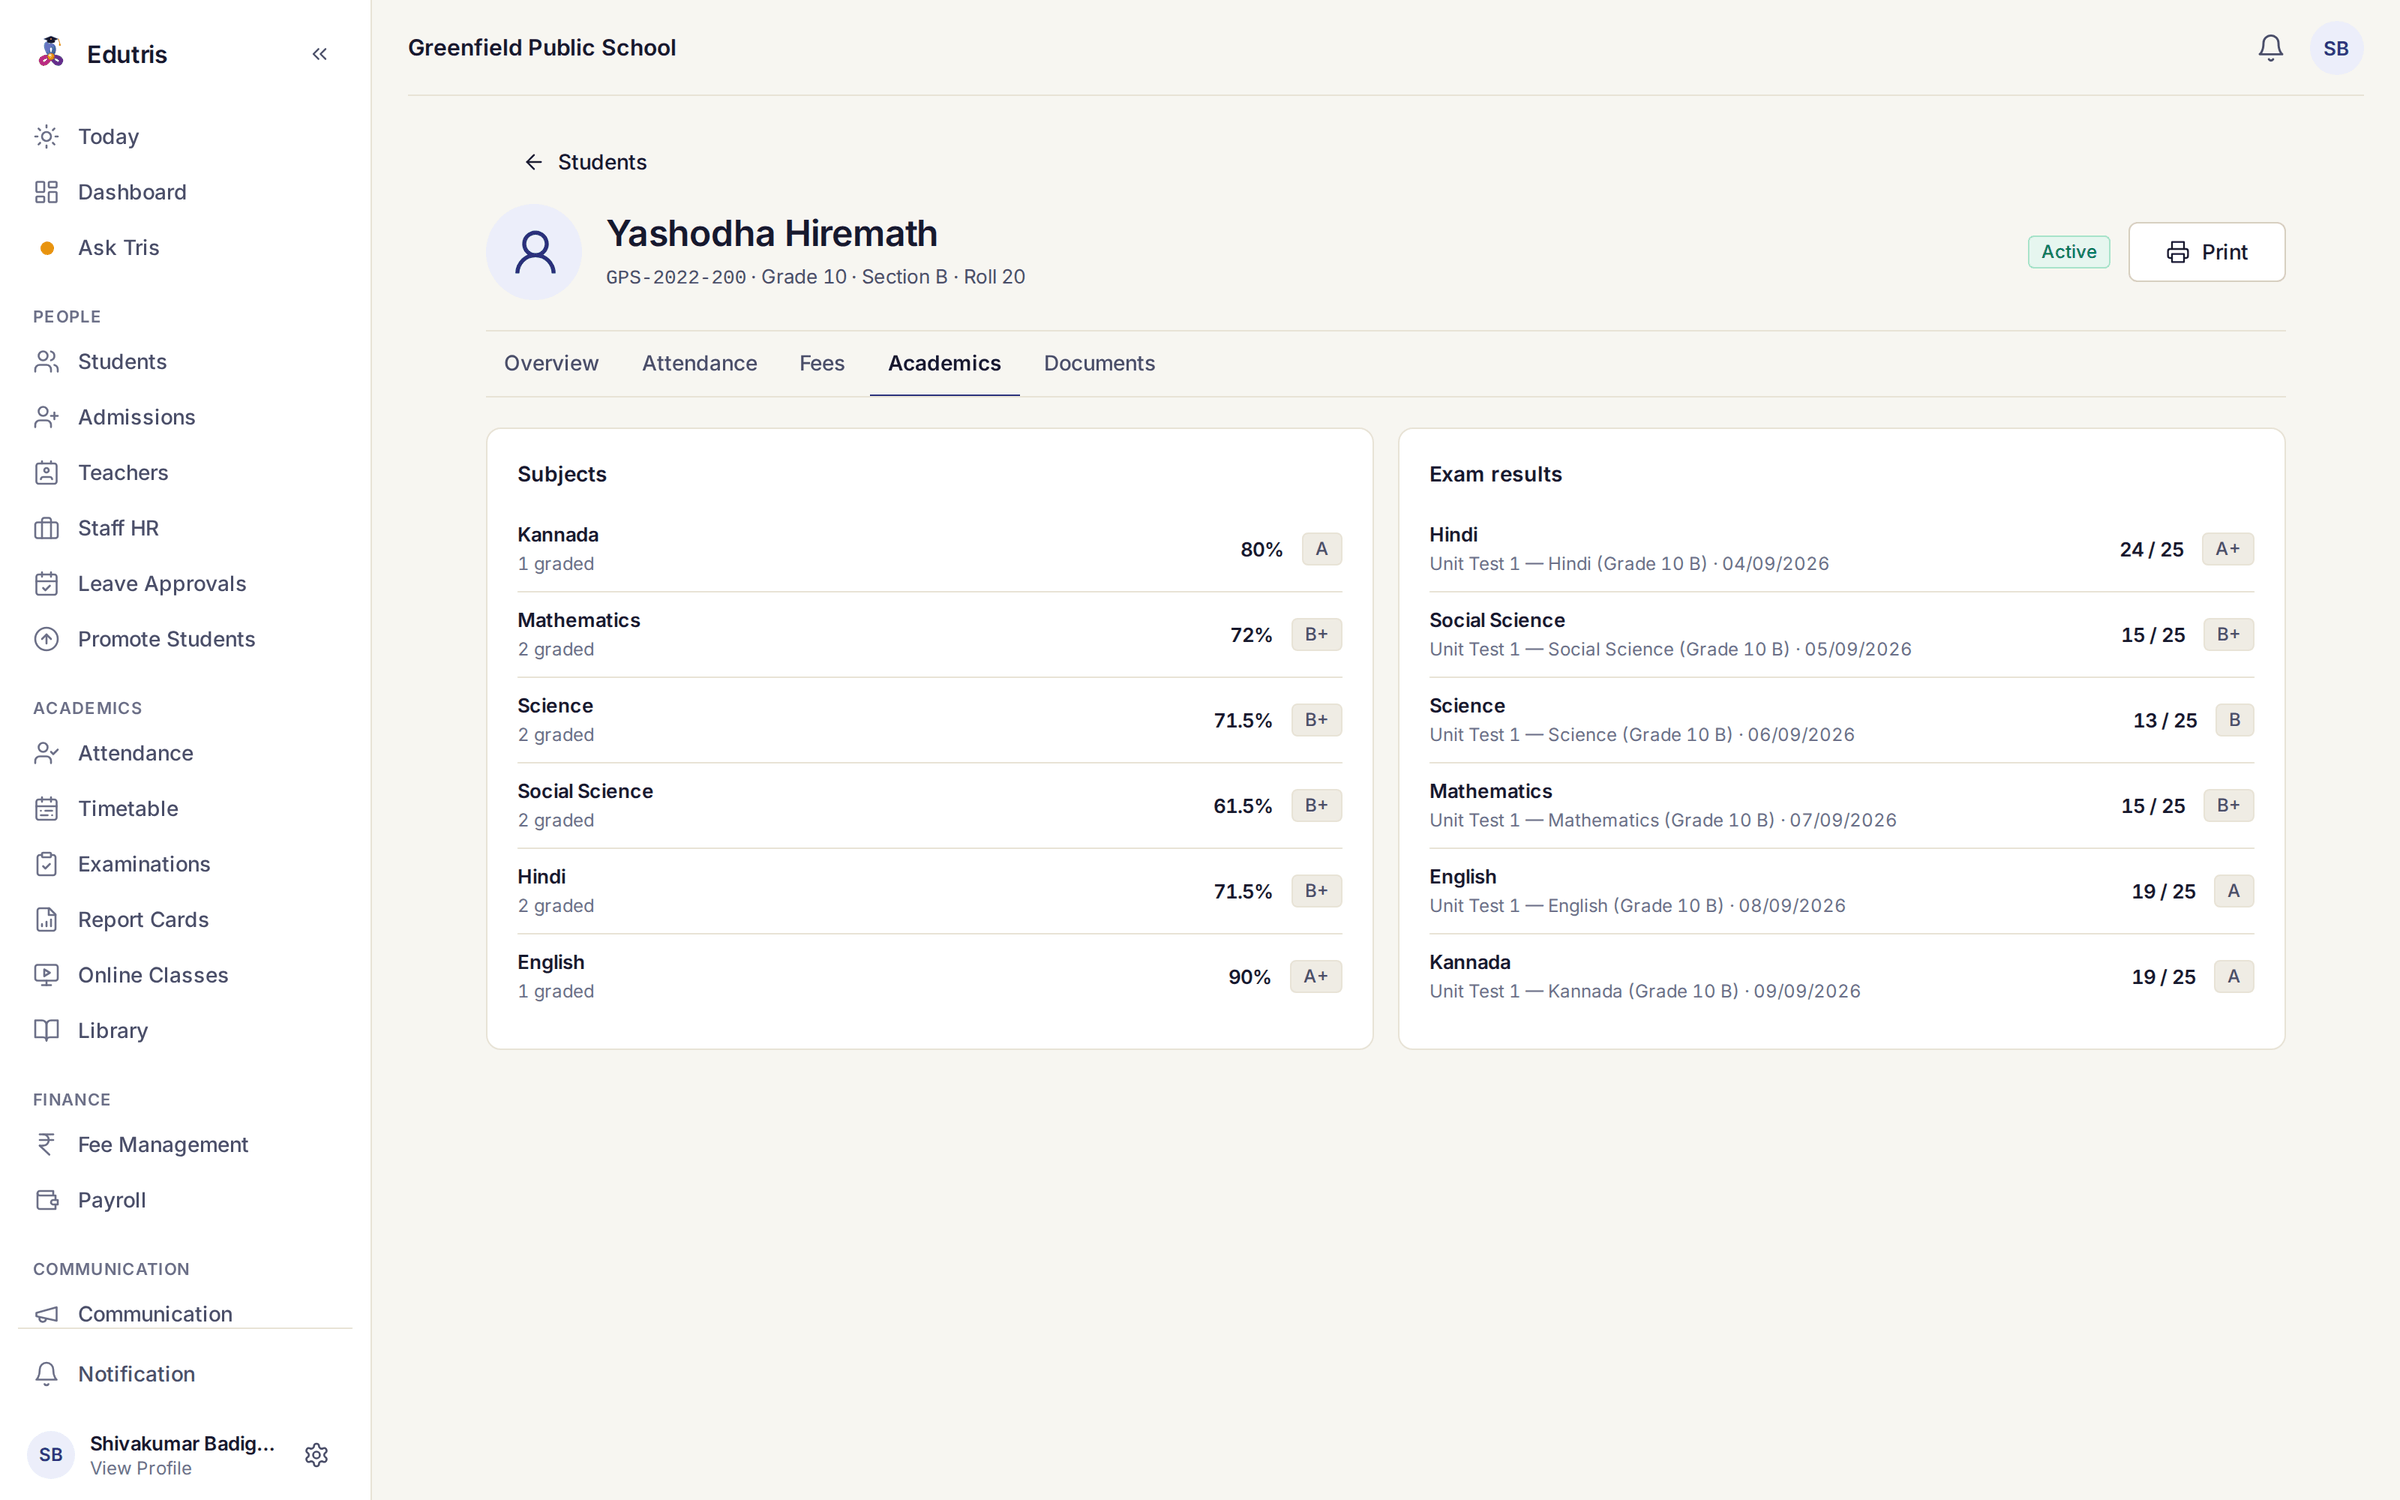The height and width of the screenshot is (1500, 2400).
Task: Click the Today sun icon
Action: click(x=47, y=136)
